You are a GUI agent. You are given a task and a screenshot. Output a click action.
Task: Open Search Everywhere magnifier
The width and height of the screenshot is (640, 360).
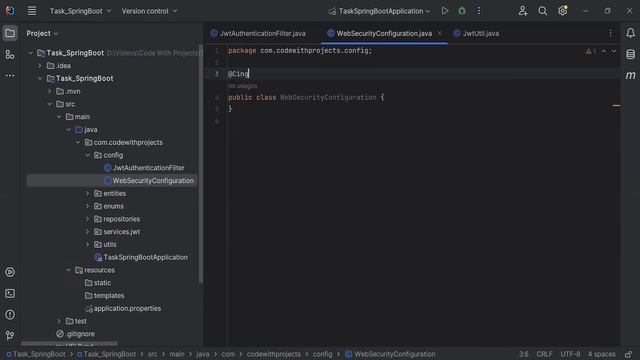(x=542, y=11)
